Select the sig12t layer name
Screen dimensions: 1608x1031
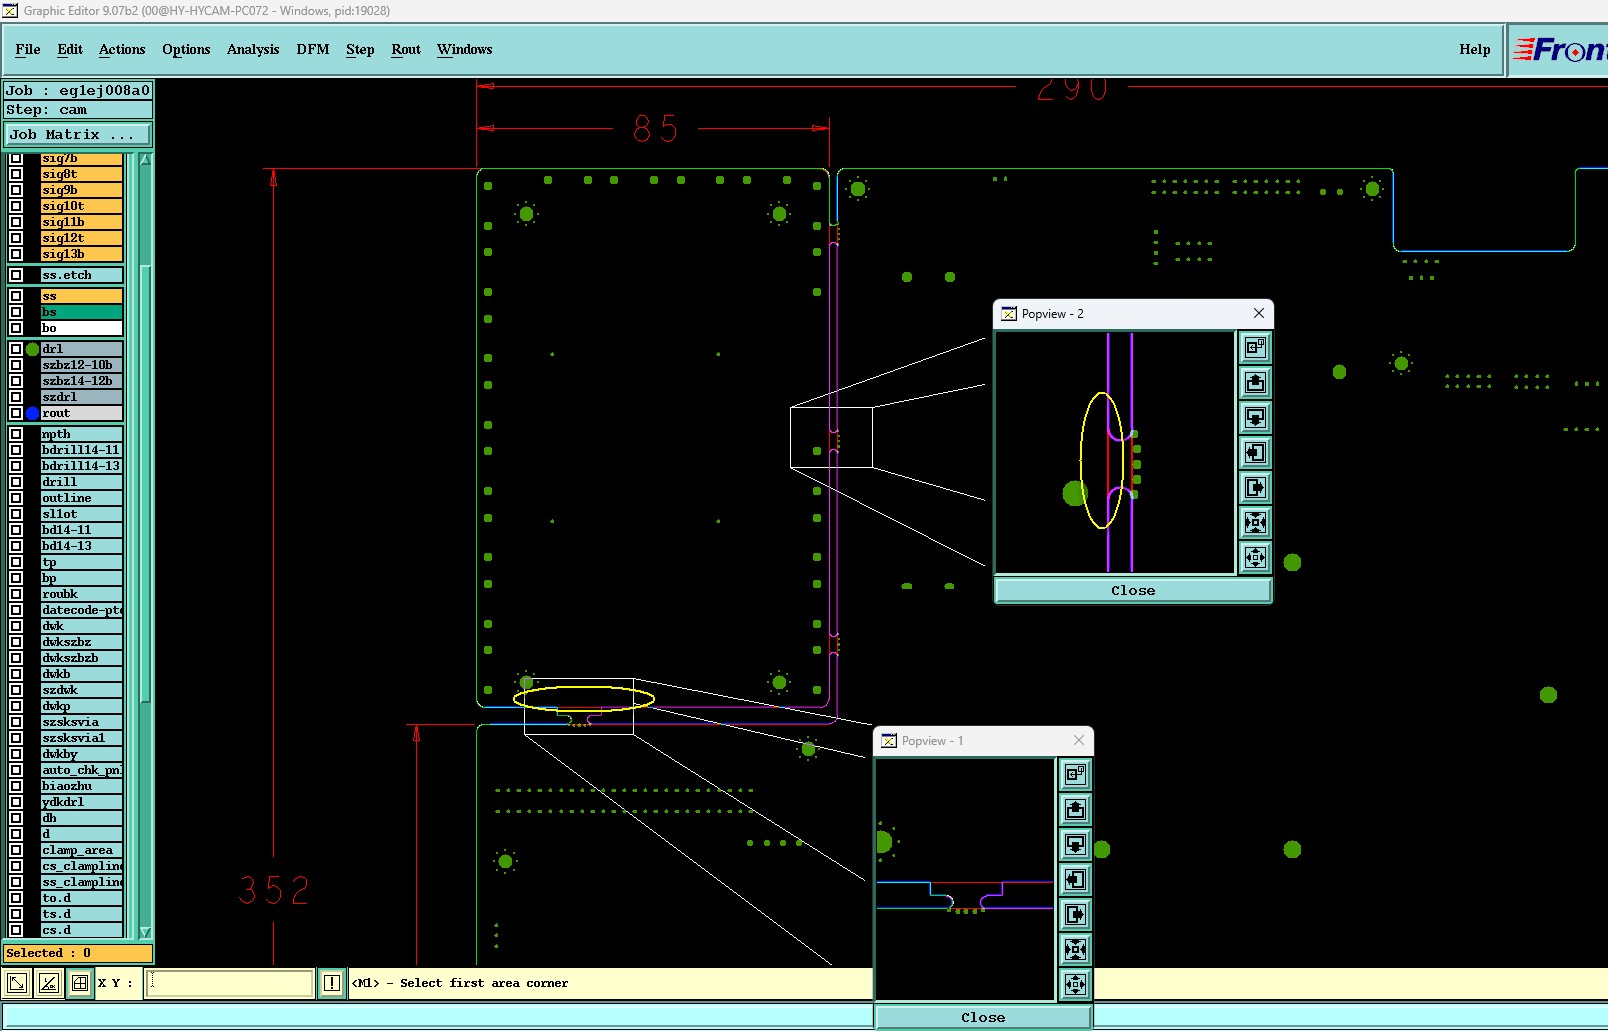[x=82, y=238]
